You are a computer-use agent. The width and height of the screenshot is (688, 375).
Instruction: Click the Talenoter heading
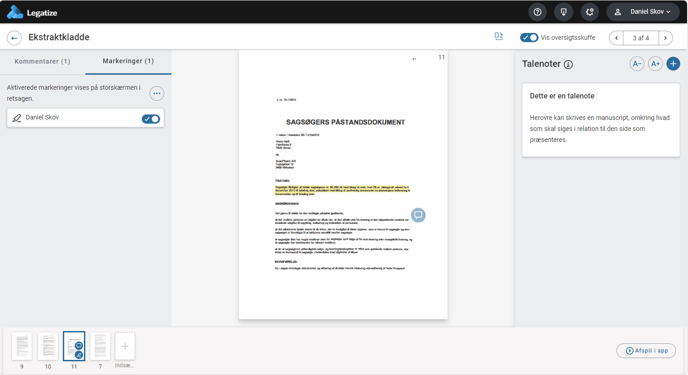pyautogui.click(x=541, y=64)
